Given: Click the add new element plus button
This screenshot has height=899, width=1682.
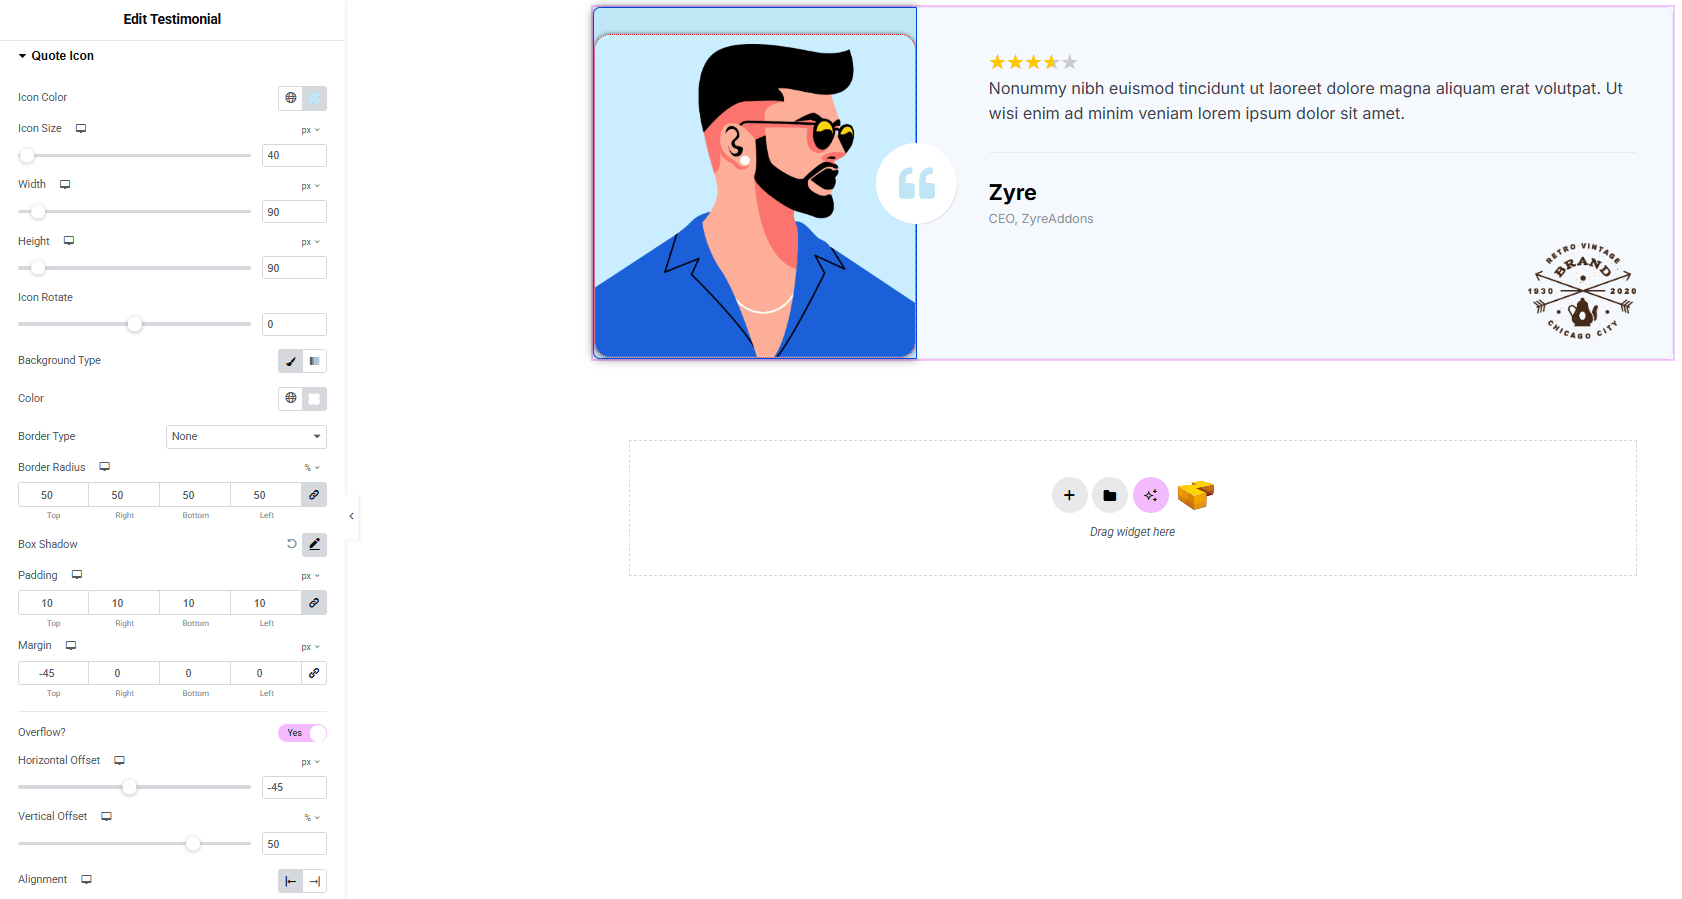Looking at the screenshot, I should [1069, 495].
